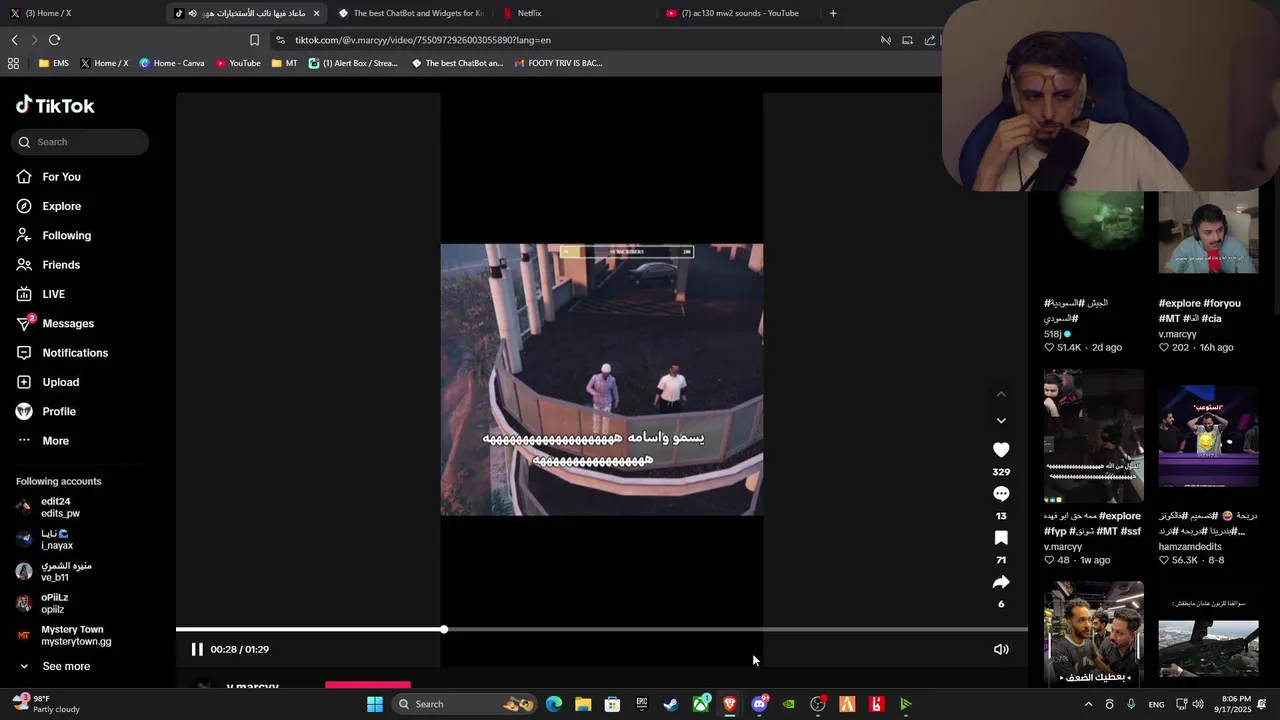This screenshot has height=720, width=1280.
Task: Open a new browser tab
Action: [x=833, y=13]
